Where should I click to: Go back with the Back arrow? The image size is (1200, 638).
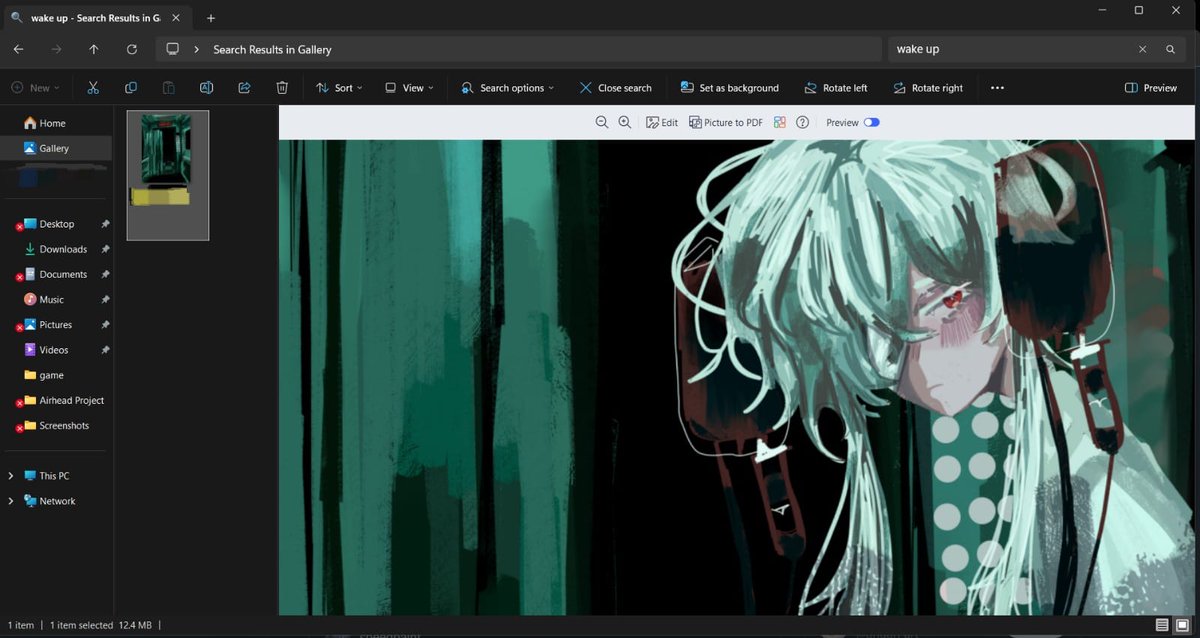tap(19, 49)
